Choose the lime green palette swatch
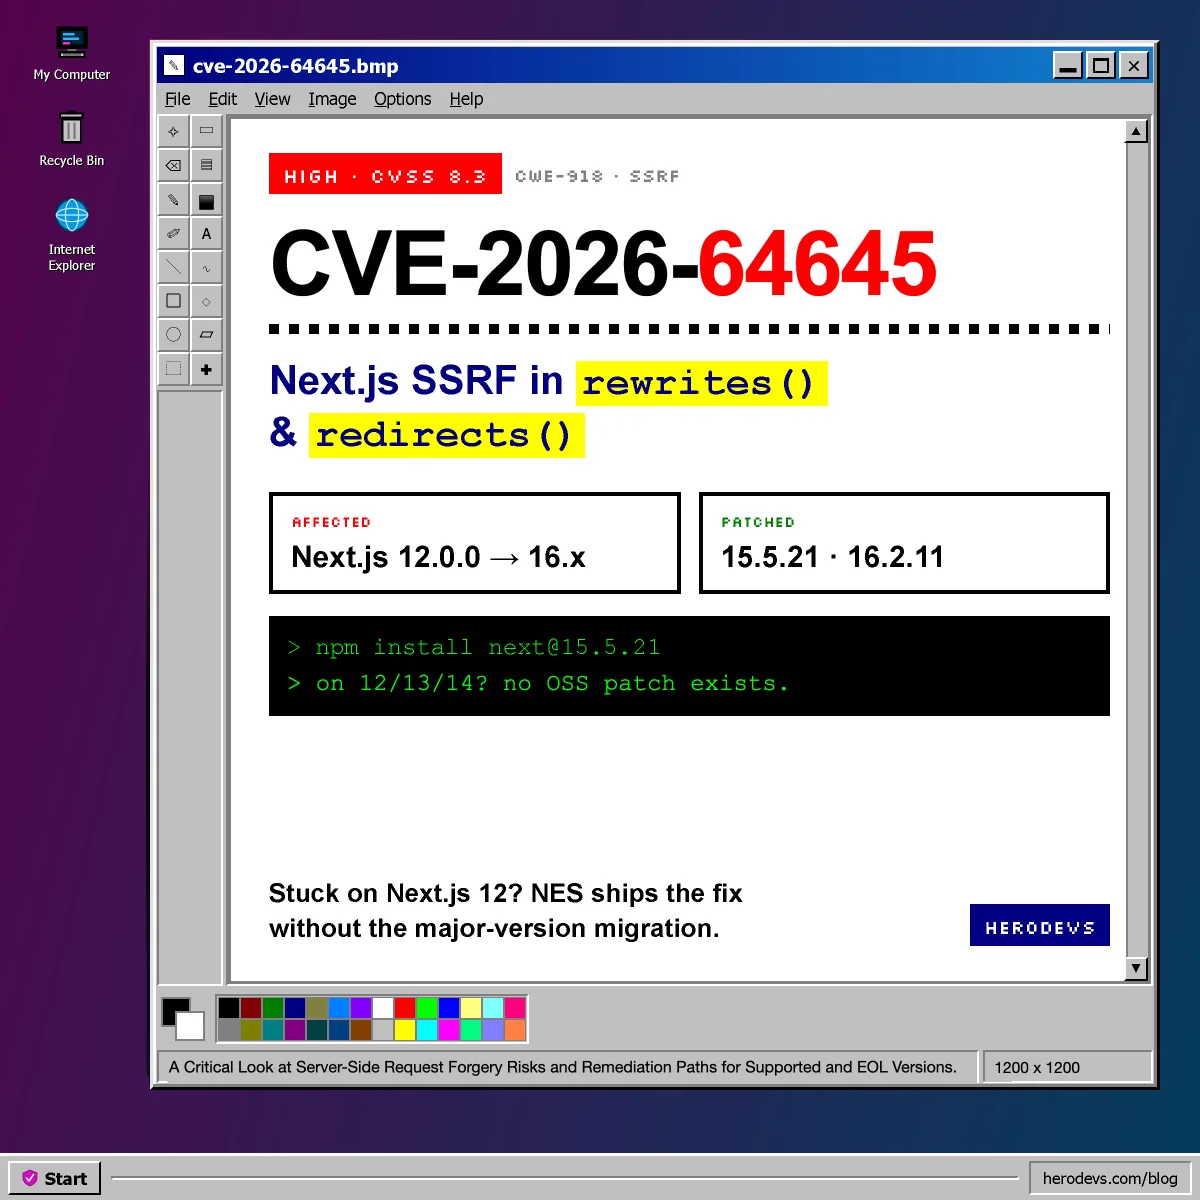The width and height of the screenshot is (1200, 1200). click(x=427, y=1008)
